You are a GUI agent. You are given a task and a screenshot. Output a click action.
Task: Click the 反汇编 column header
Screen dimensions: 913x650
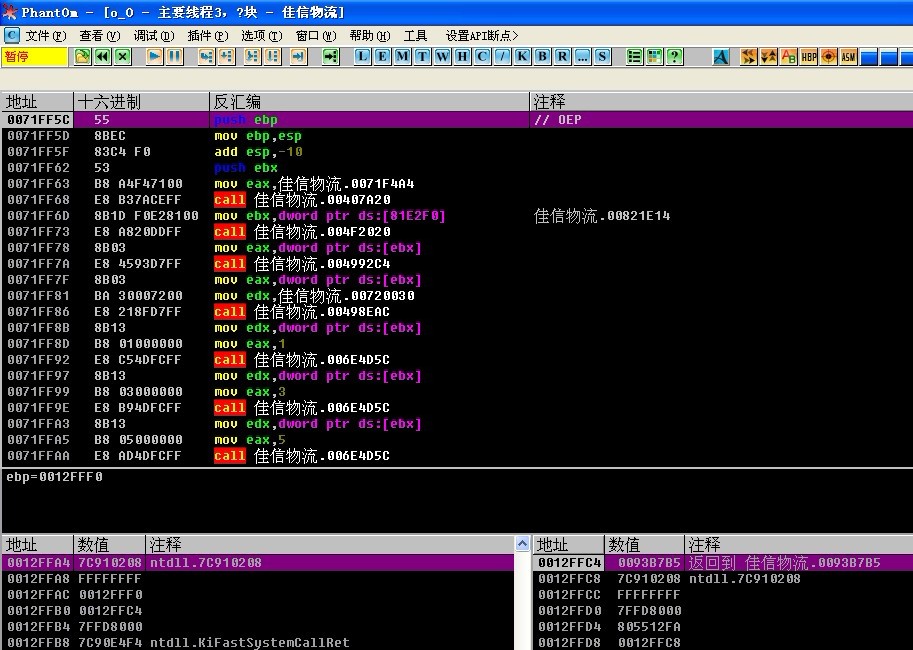369,102
